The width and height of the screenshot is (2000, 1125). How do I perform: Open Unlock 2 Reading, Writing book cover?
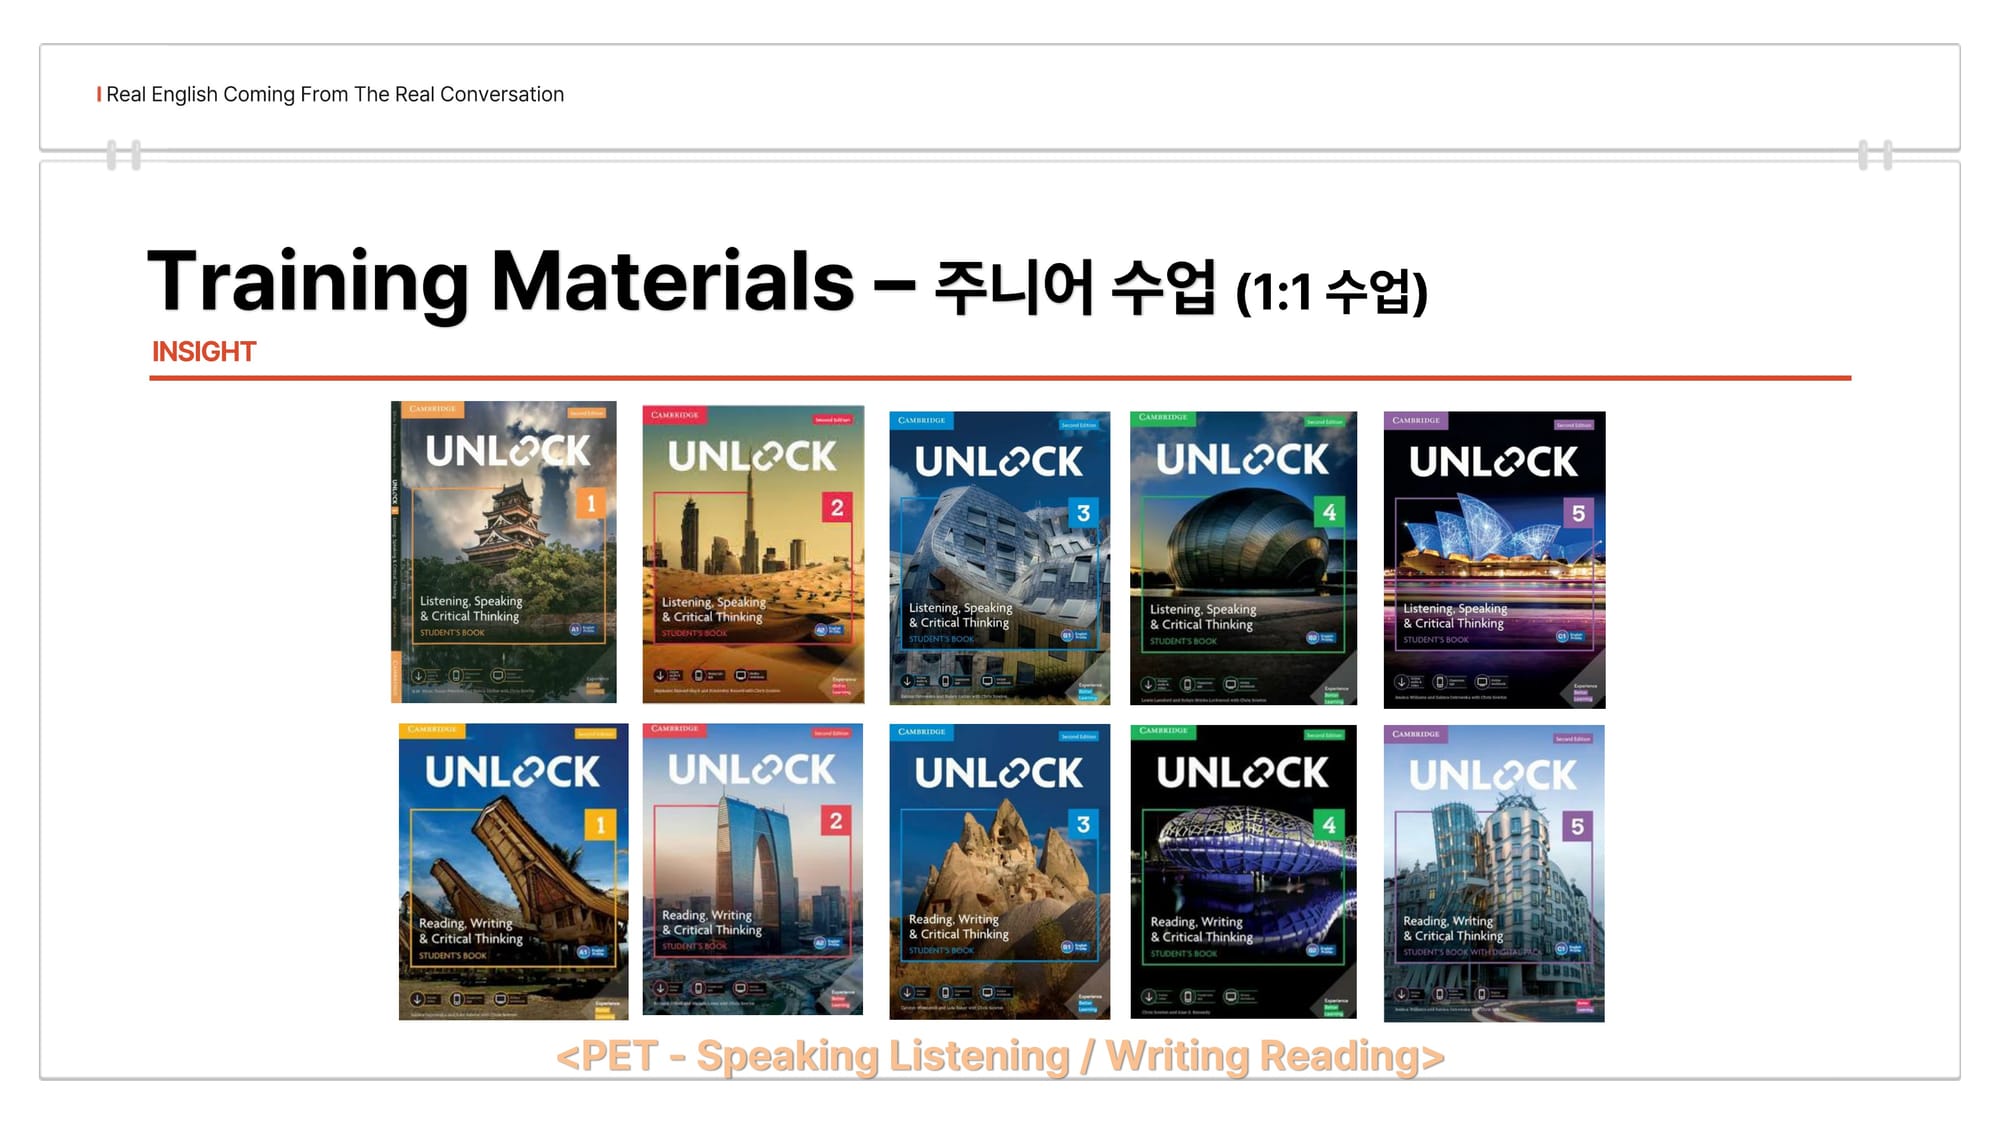pos(752,870)
